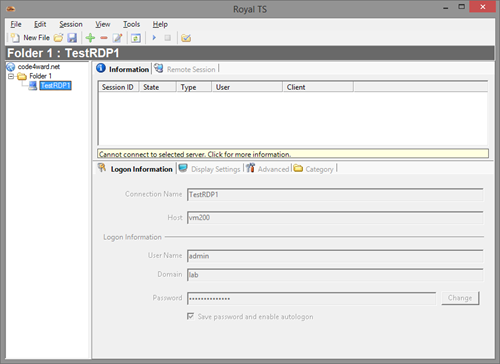Screen dimensions: 500x364
Task: Start session with blue play arrow
Action: click(154, 38)
